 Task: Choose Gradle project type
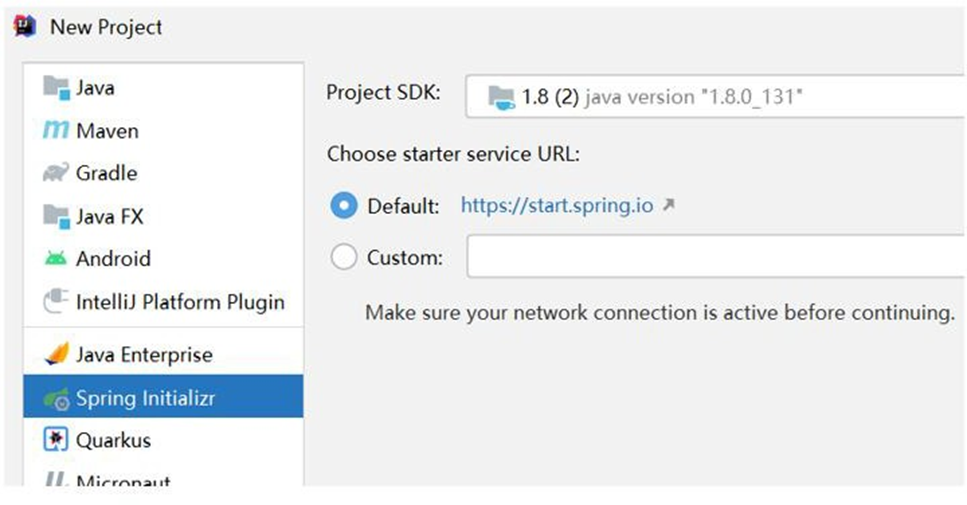pyautogui.click(x=106, y=174)
